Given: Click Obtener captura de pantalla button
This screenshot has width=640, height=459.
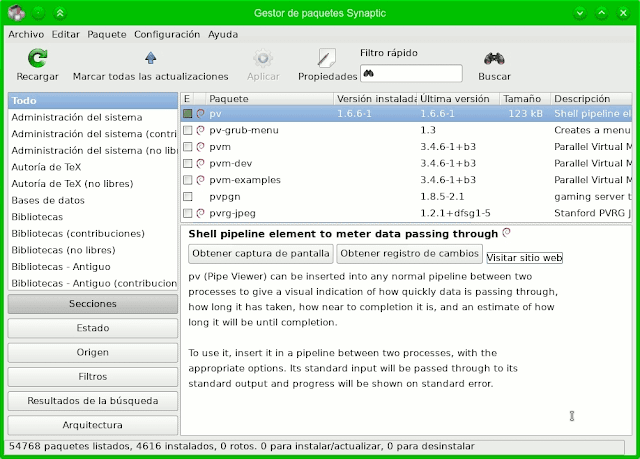Looking at the screenshot, I should click(261, 253).
